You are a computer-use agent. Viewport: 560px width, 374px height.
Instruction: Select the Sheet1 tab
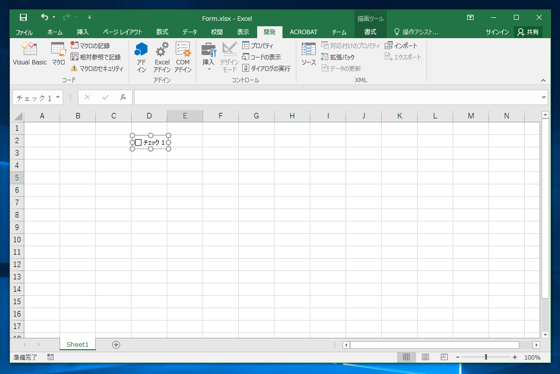tap(78, 344)
